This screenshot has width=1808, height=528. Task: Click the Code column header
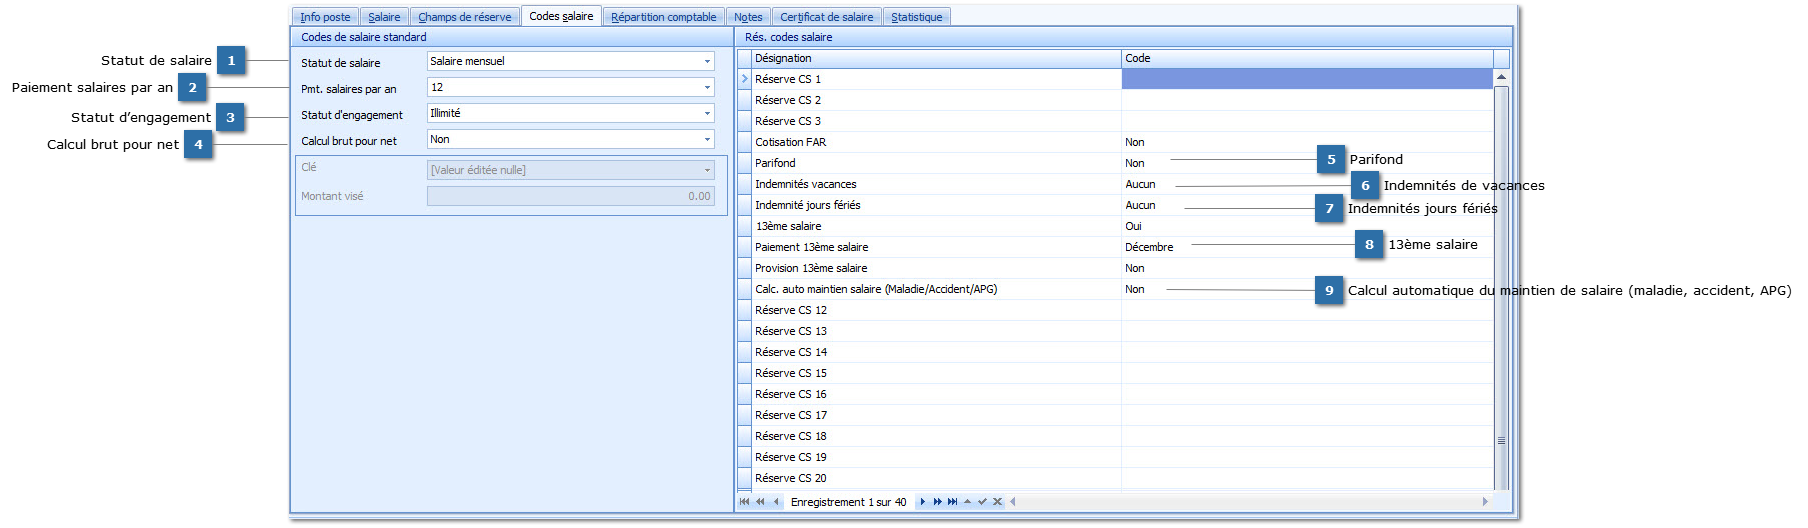1306,58
